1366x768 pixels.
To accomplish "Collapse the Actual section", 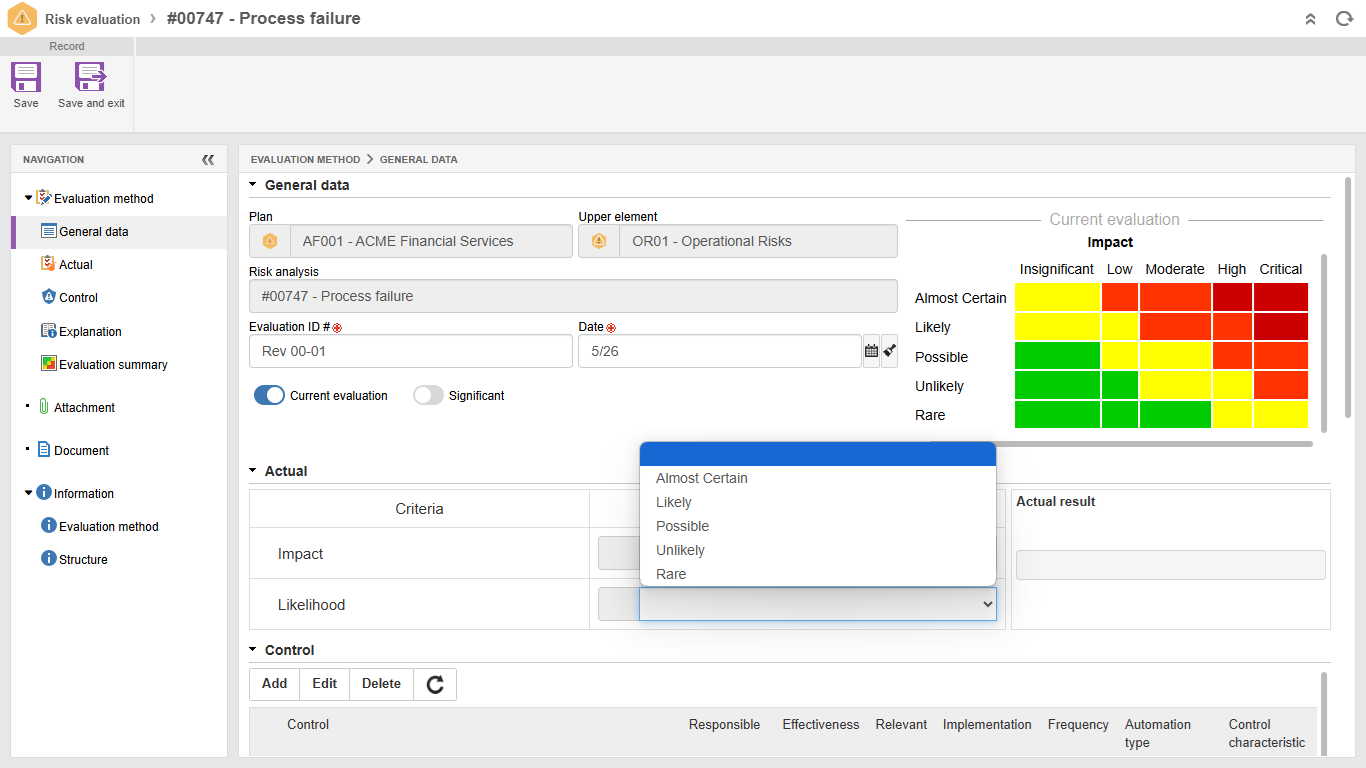I will [254, 471].
